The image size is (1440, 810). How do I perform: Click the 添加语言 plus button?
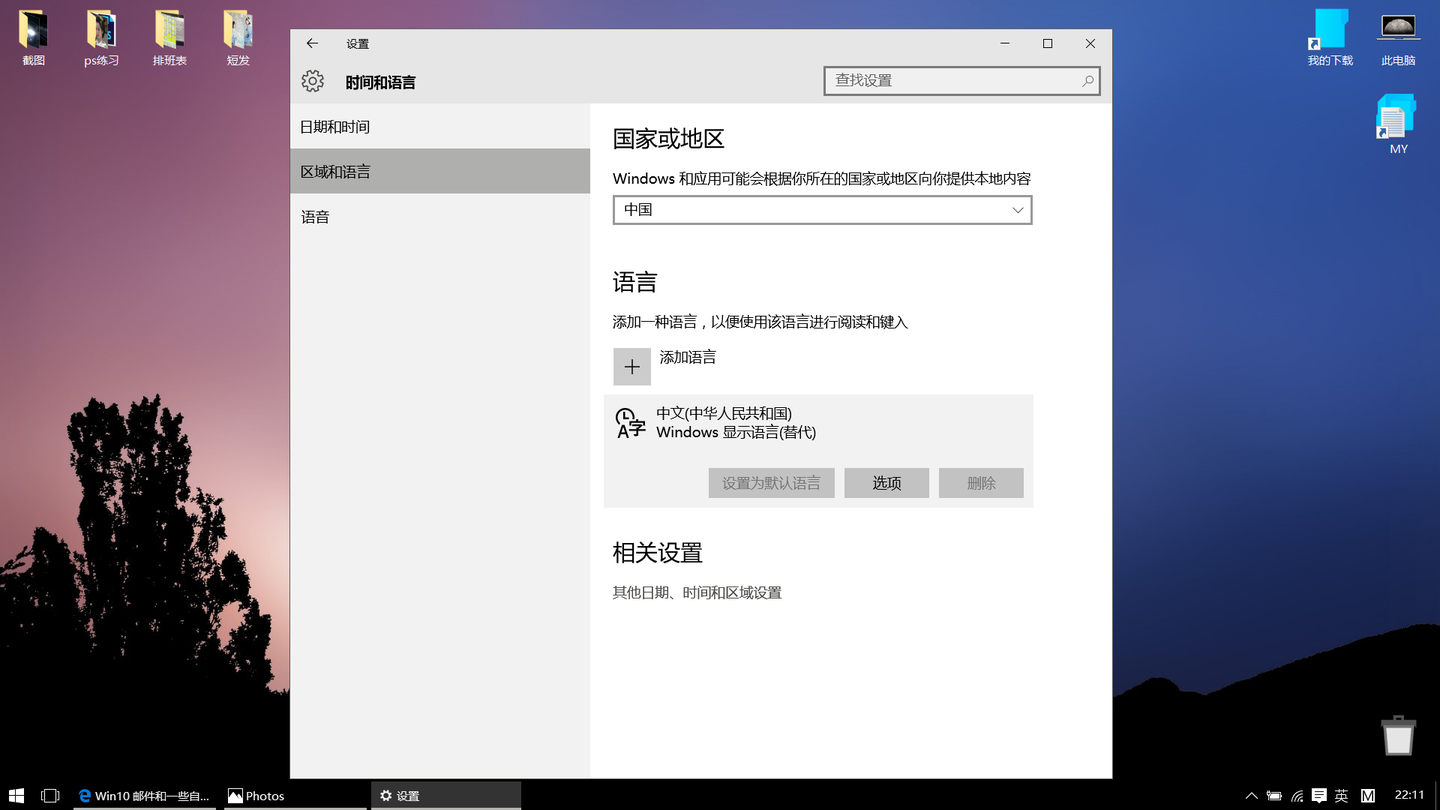coord(631,366)
